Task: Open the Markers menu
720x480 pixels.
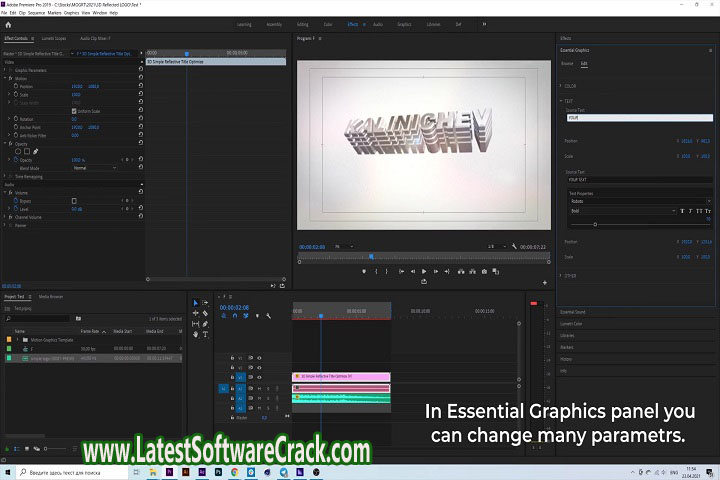Action: [x=54, y=13]
